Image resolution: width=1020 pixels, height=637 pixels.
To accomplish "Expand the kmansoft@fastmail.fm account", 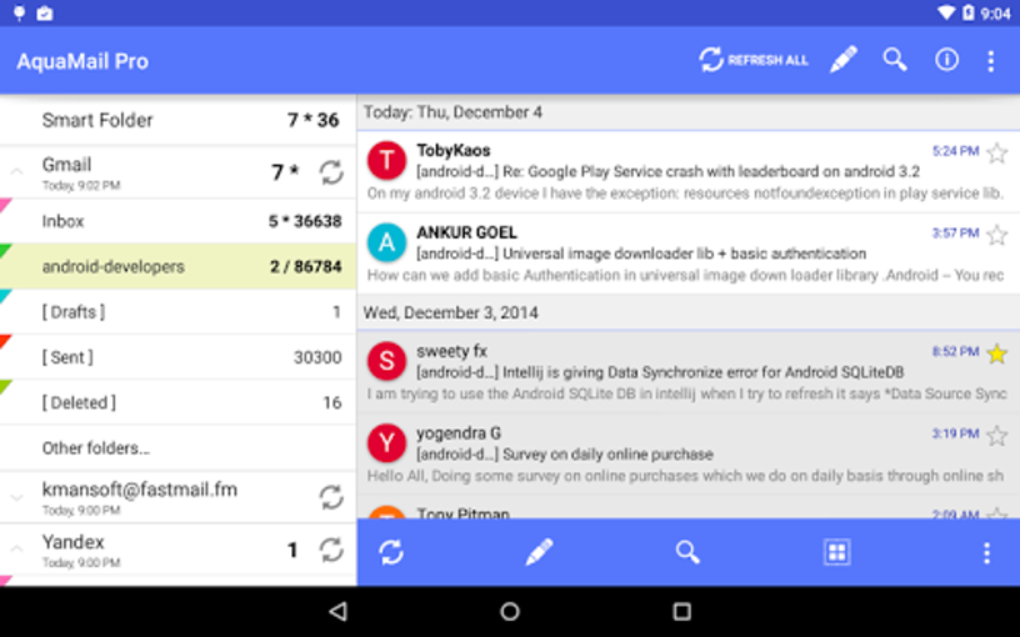I will tap(15, 496).
